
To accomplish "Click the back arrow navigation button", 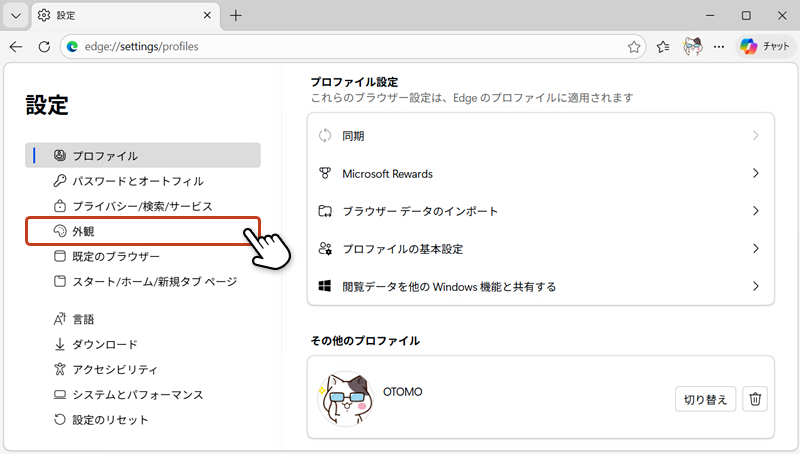I will click(16, 47).
